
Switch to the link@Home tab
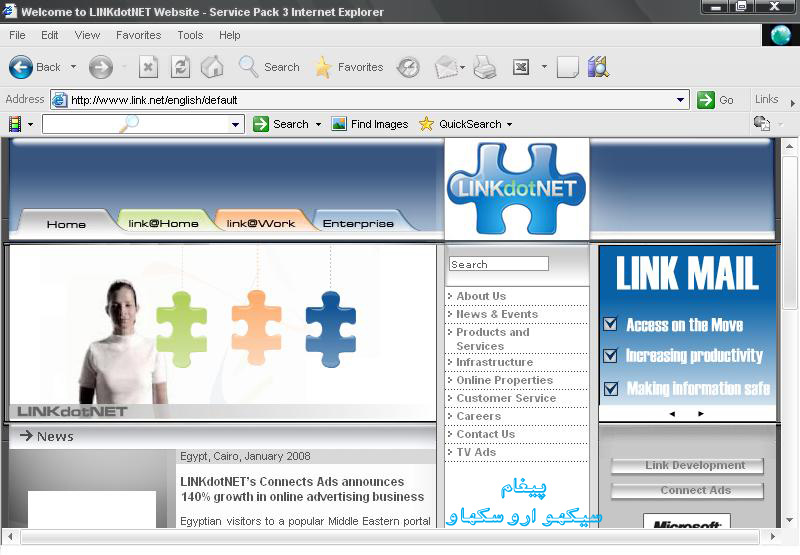tap(163, 223)
